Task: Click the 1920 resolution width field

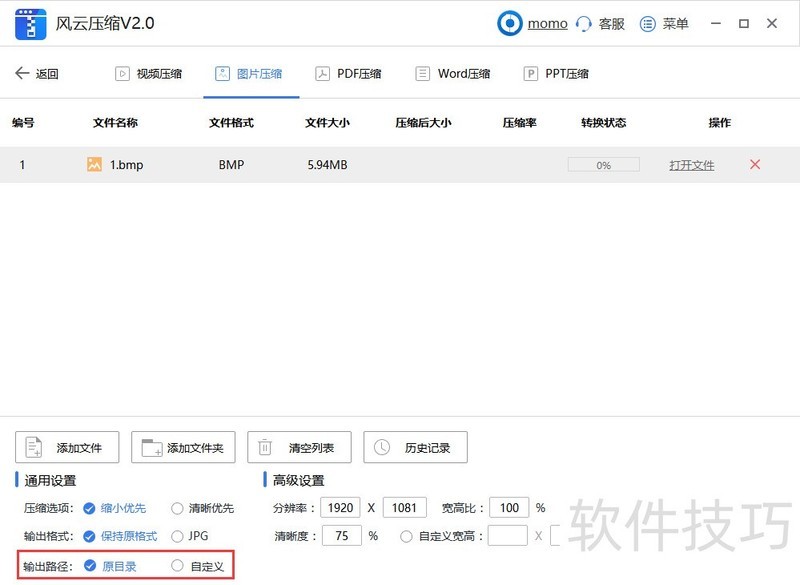Action: [340, 508]
